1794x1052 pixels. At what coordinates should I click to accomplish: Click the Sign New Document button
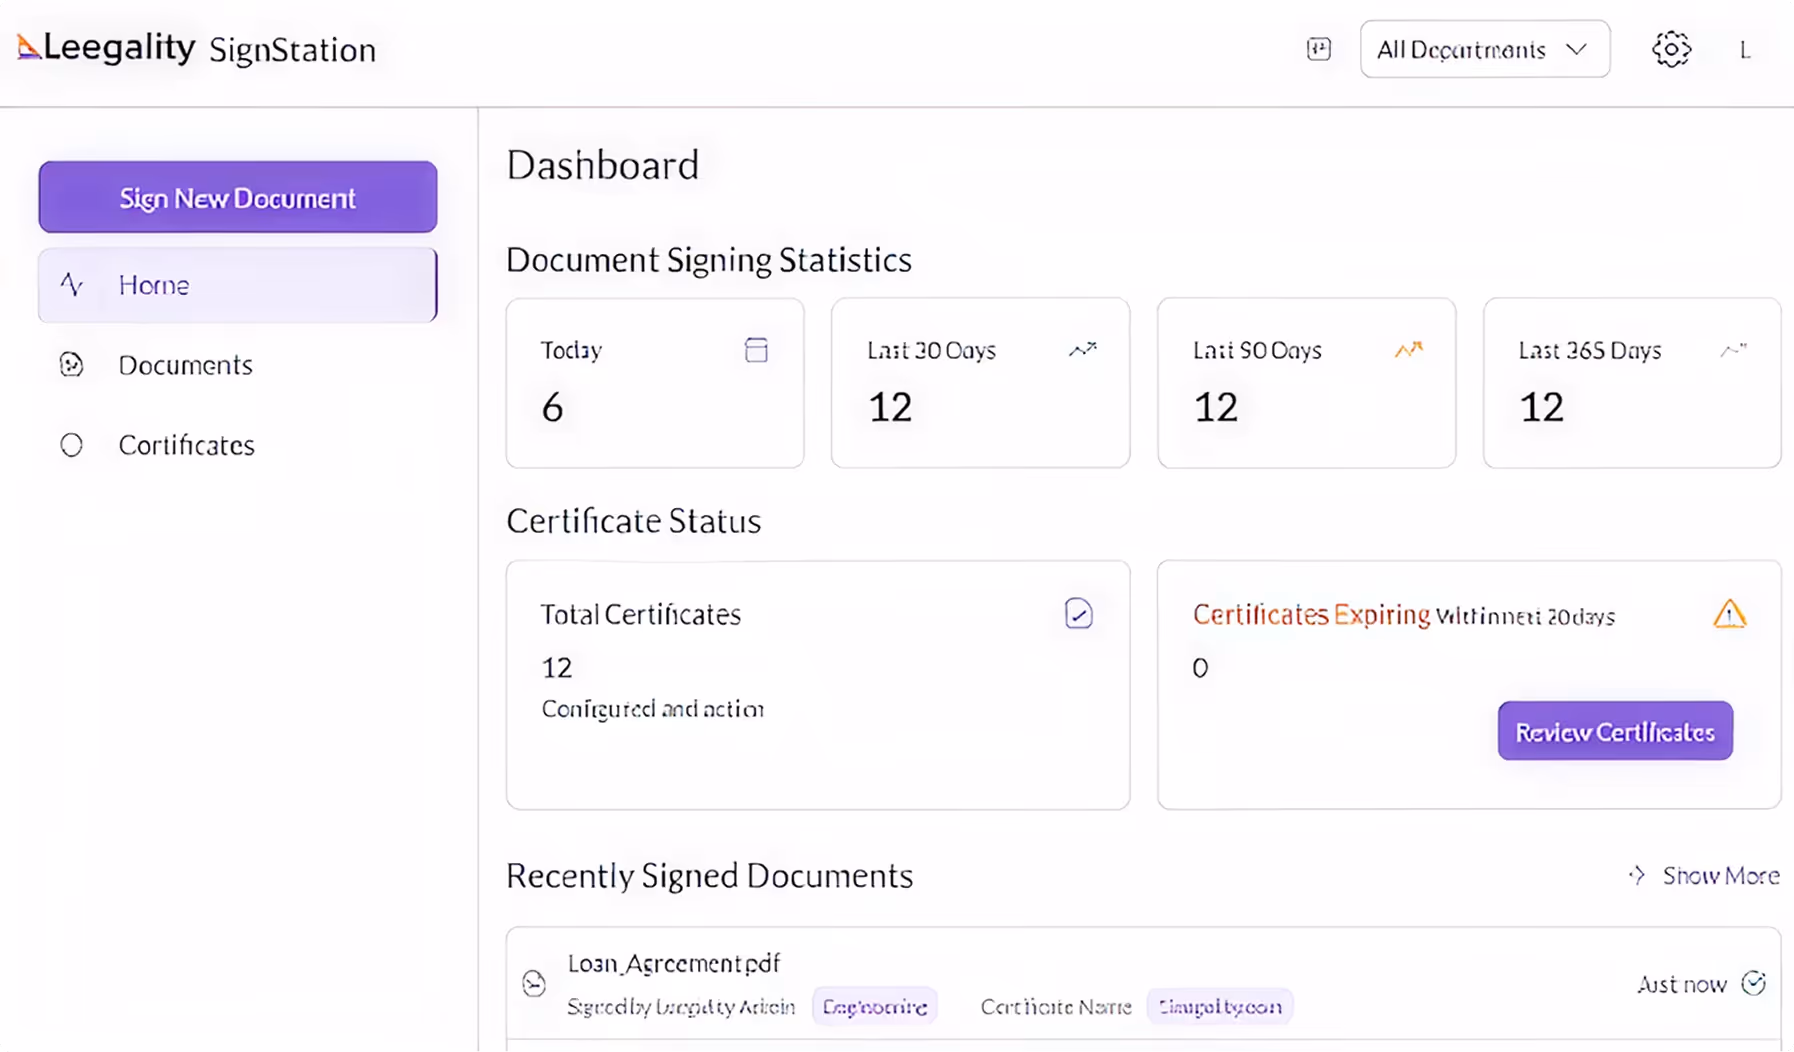coord(237,197)
